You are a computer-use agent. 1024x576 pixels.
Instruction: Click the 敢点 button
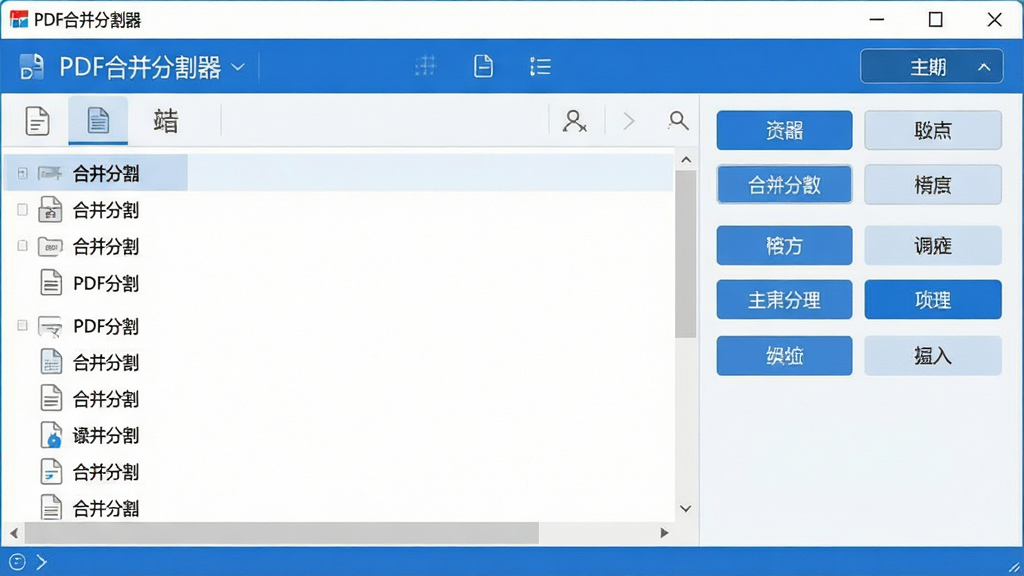pyautogui.click(x=933, y=130)
